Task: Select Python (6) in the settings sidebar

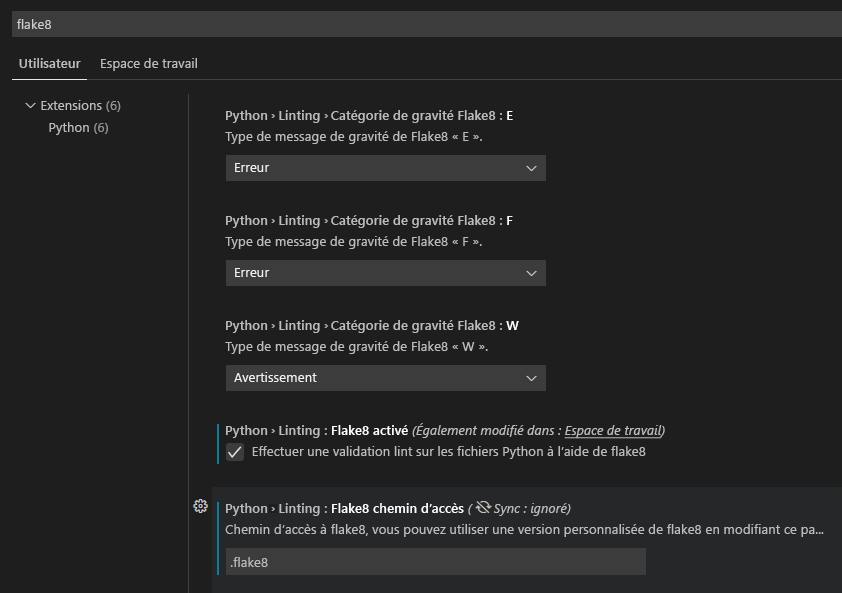Action: (x=77, y=127)
